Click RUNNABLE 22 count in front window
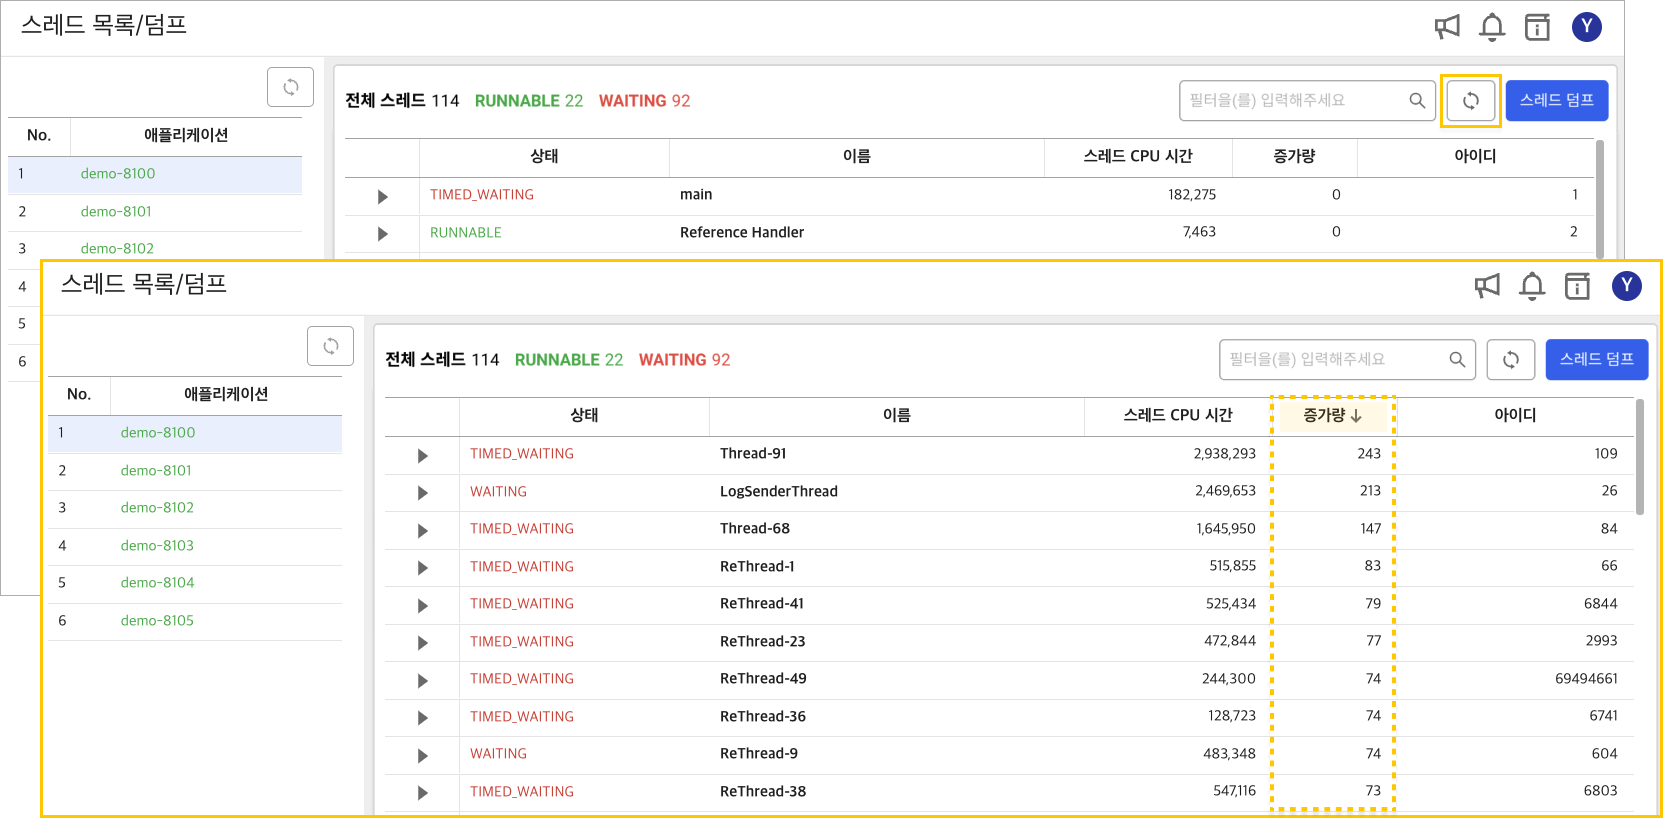Screen dimensions: 1663x819 point(569,360)
